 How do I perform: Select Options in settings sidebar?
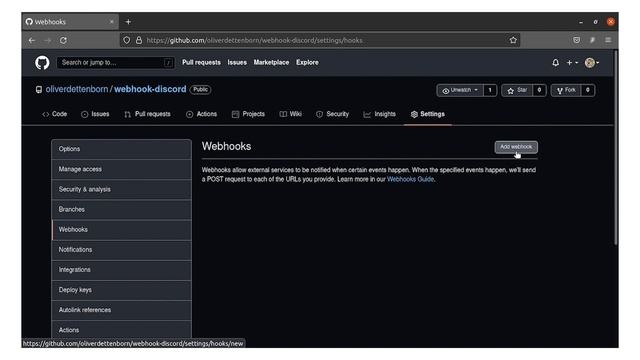coord(122,149)
